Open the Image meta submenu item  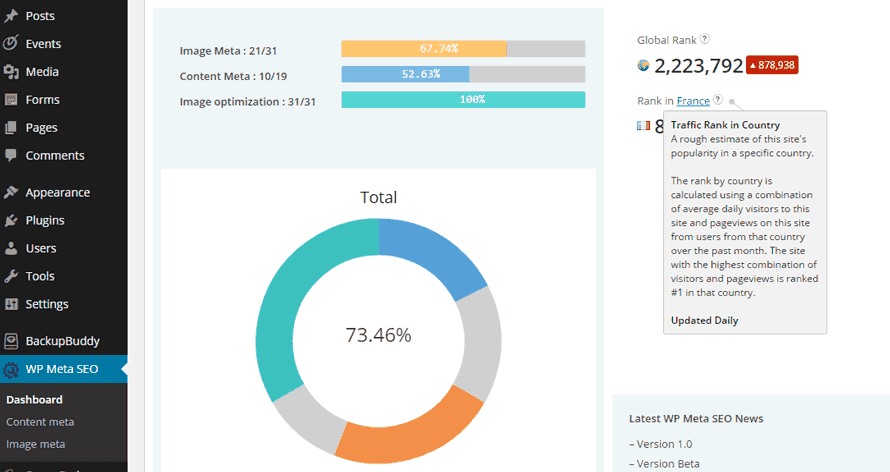(35, 444)
